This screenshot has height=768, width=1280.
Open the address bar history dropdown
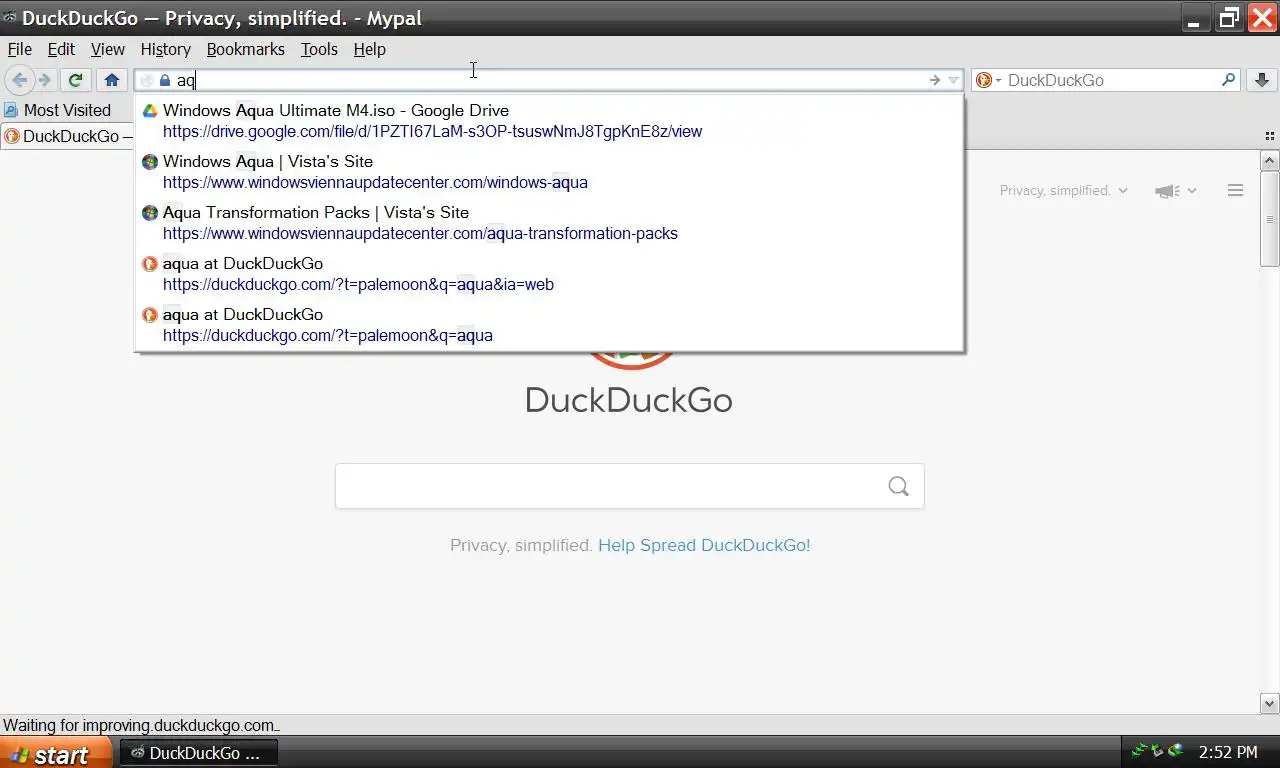coord(954,80)
